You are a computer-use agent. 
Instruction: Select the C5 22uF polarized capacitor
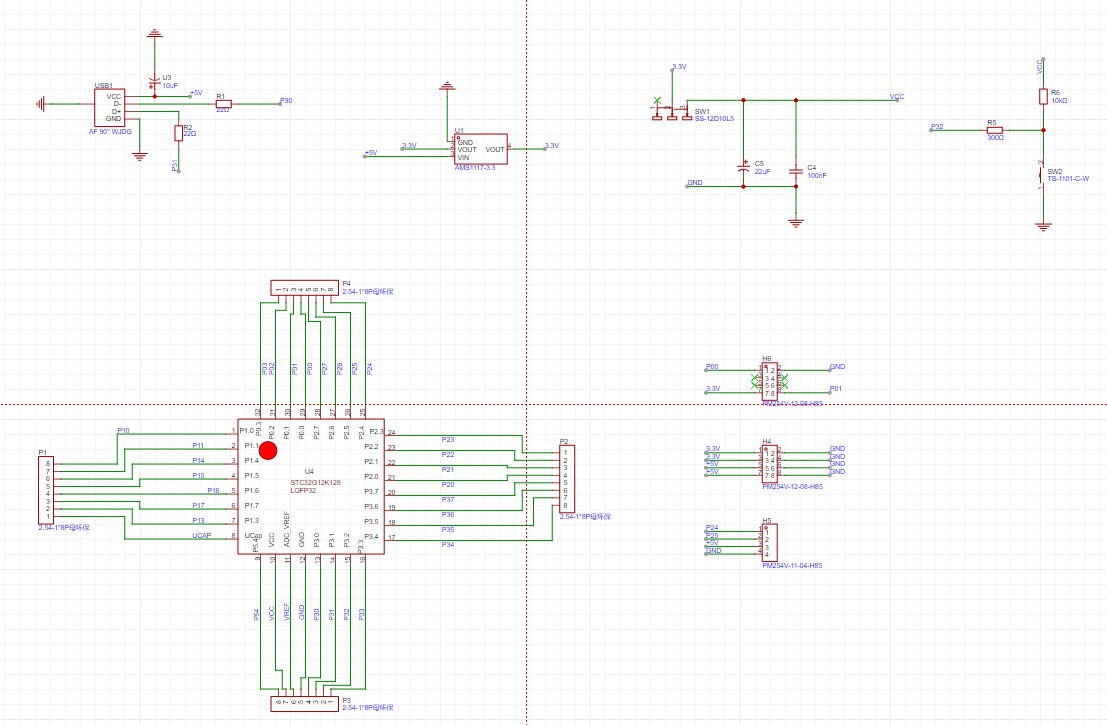743,167
